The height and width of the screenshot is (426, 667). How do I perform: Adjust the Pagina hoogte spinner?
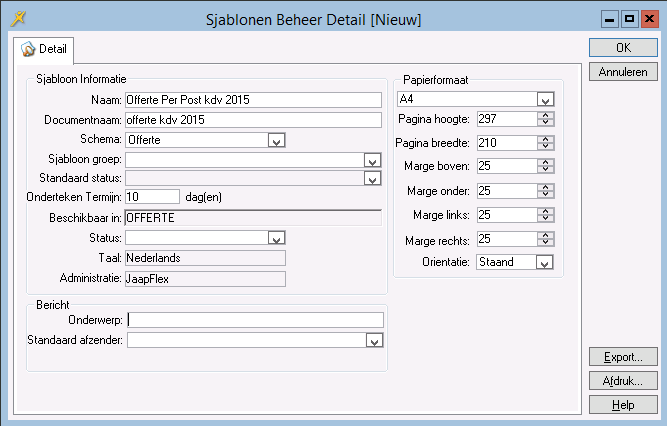tap(545, 119)
